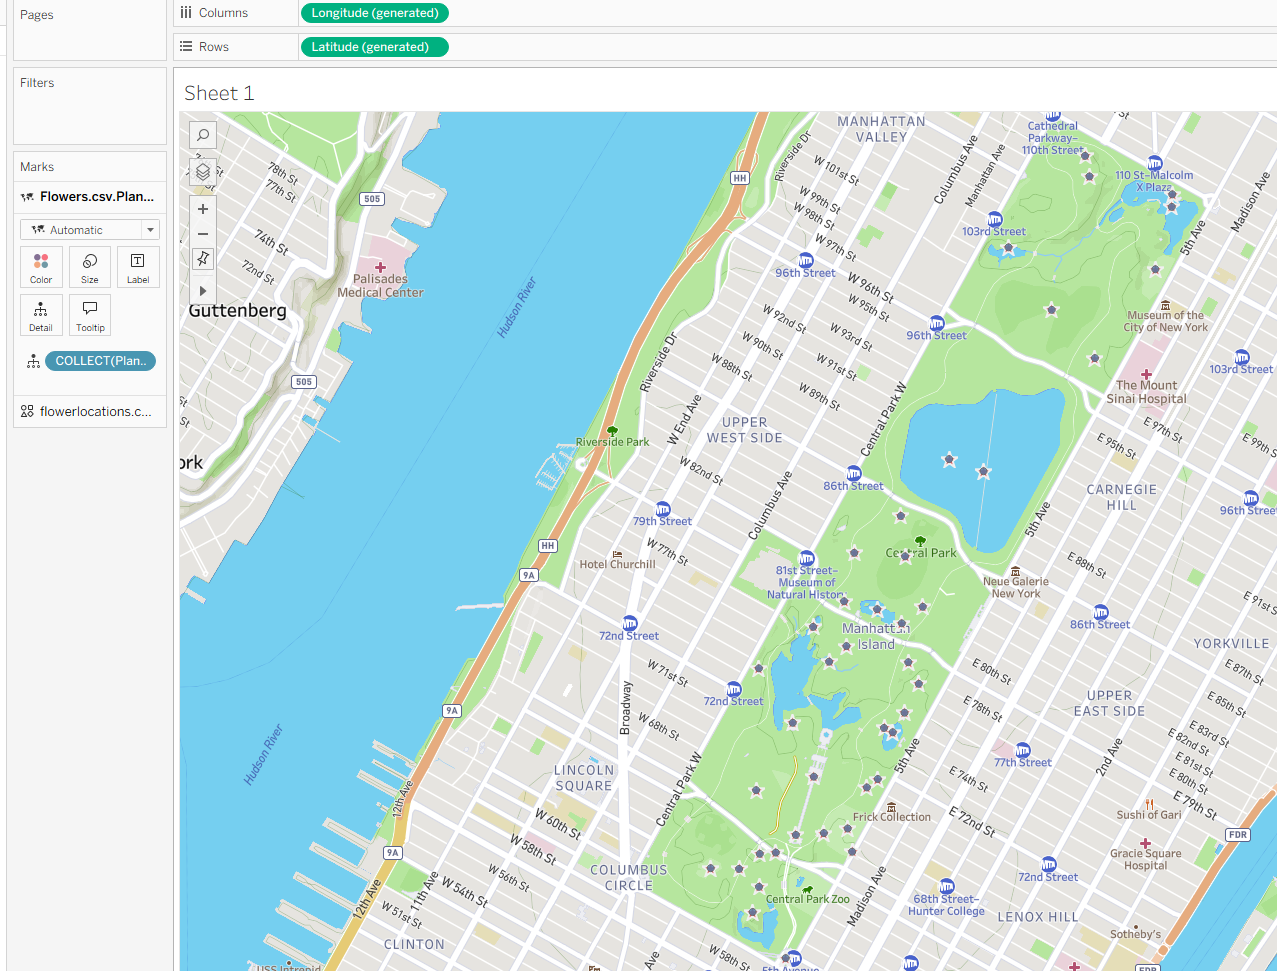Click the detail icon beside the COLLECT pill

[33, 361]
